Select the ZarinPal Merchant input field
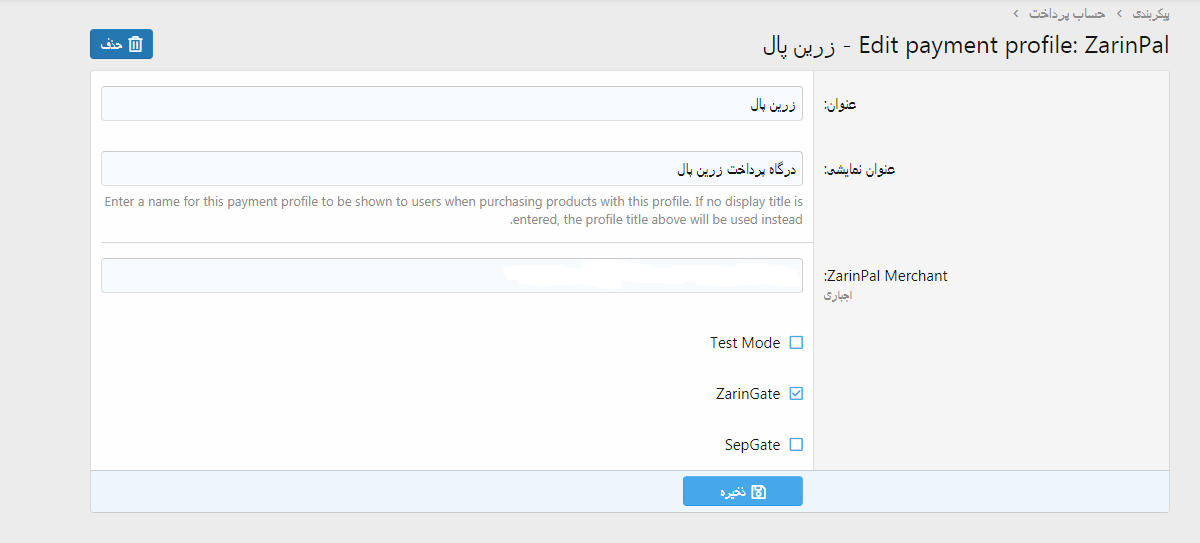 451,276
